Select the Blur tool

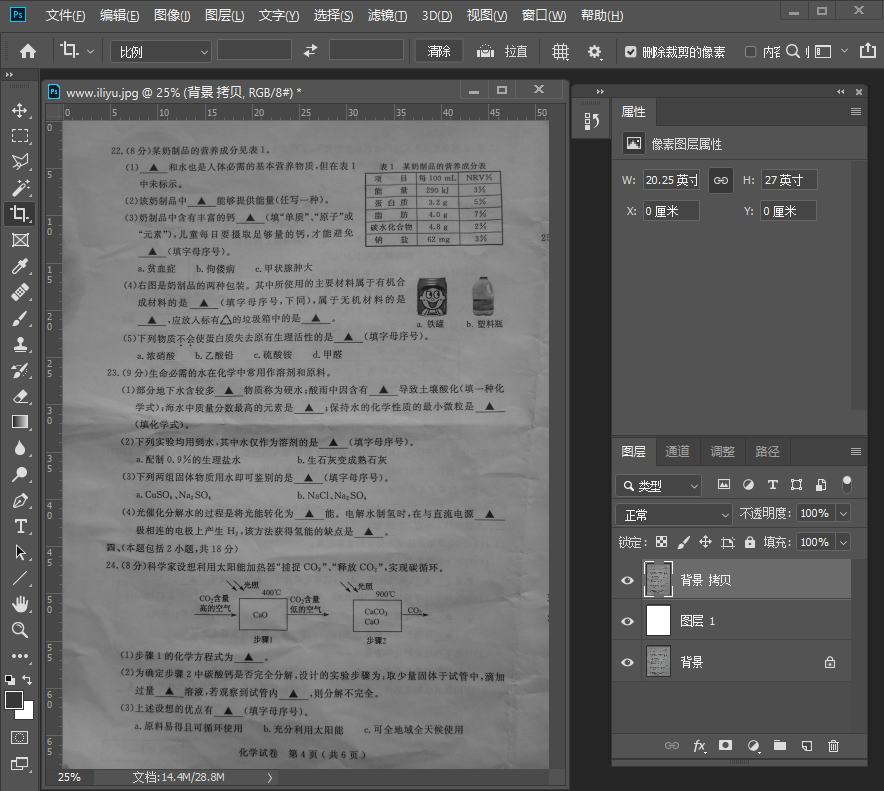20,448
